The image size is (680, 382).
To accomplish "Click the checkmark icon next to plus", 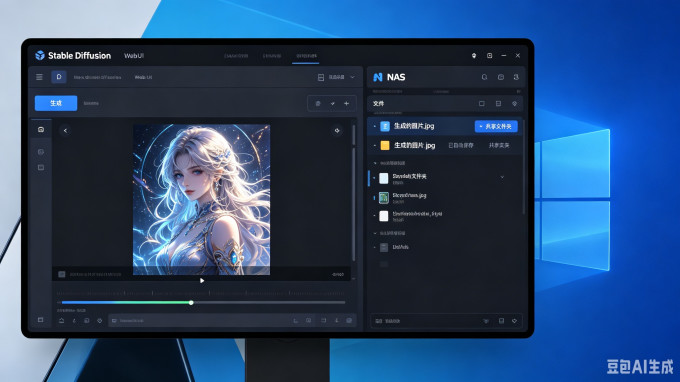I will pos(333,104).
